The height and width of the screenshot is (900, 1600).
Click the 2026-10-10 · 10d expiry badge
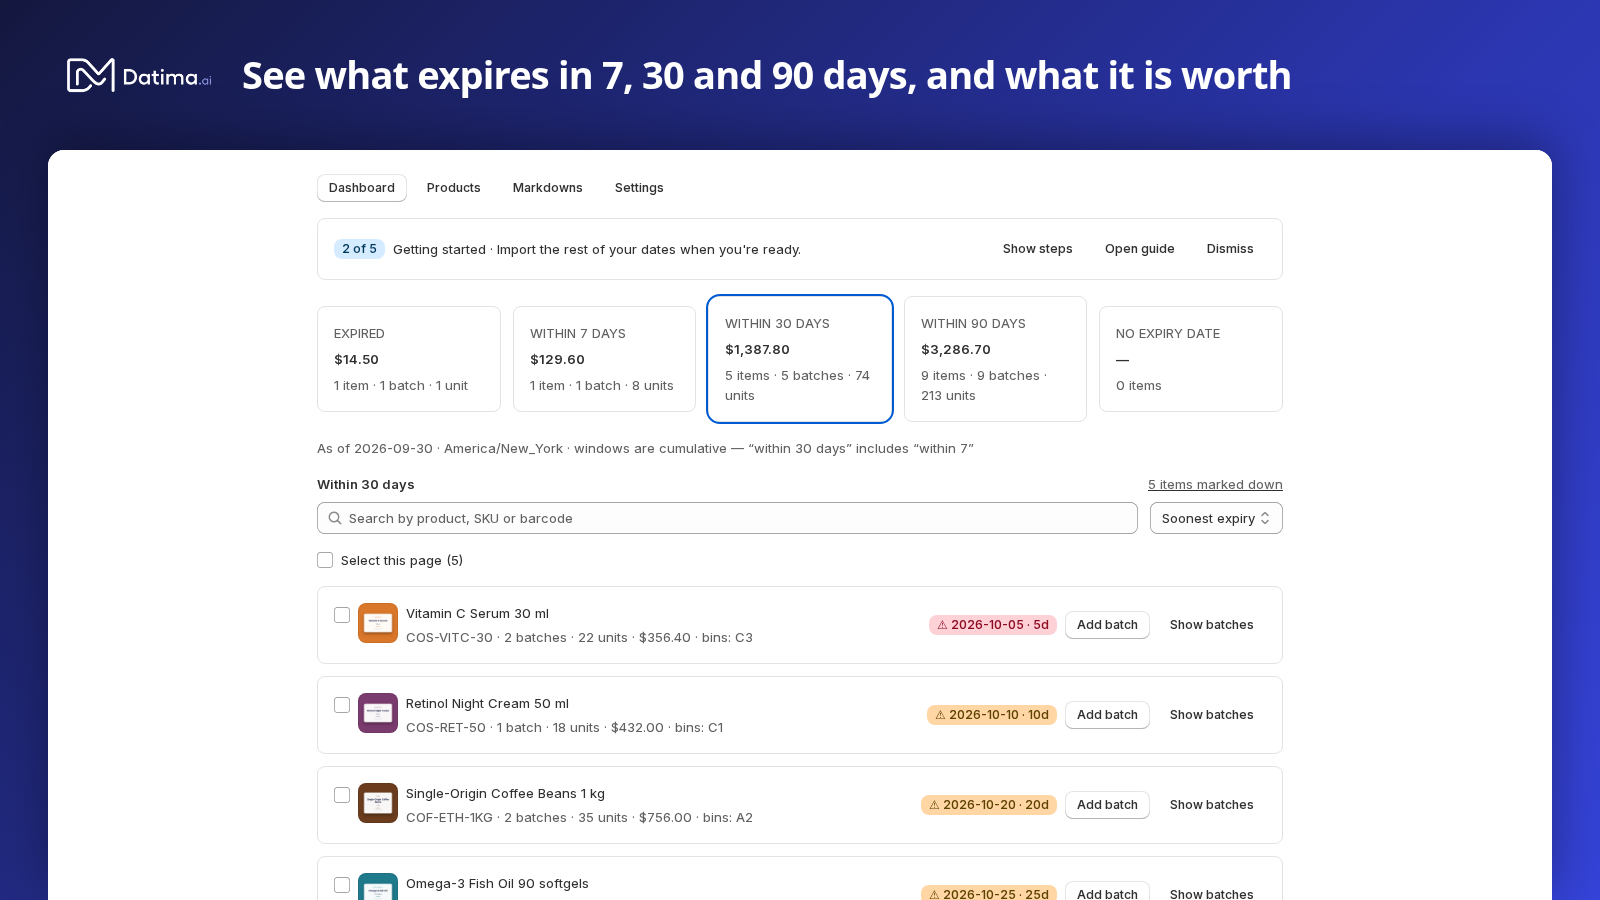point(992,715)
